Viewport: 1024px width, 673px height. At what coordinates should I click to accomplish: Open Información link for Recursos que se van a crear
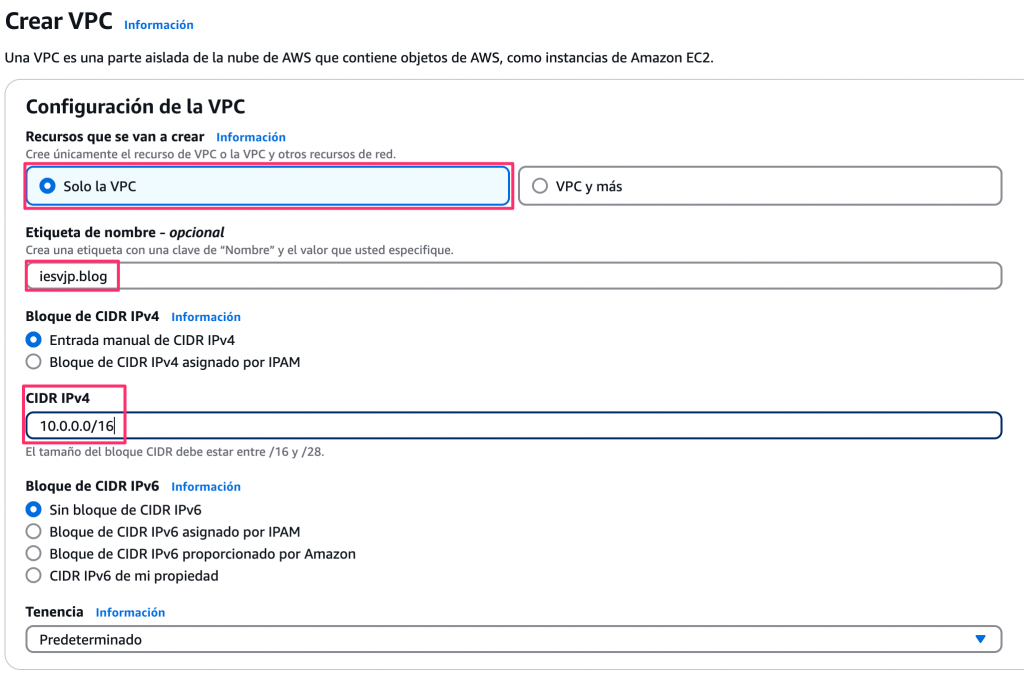click(x=251, y=137)
